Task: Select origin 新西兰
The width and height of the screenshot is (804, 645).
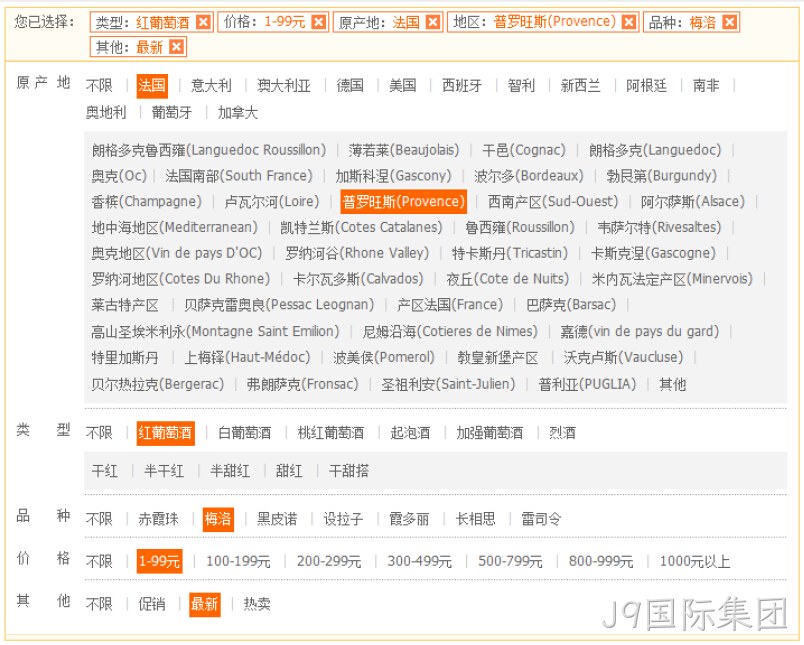Action: pyautogui.click(x=580, y=86)
